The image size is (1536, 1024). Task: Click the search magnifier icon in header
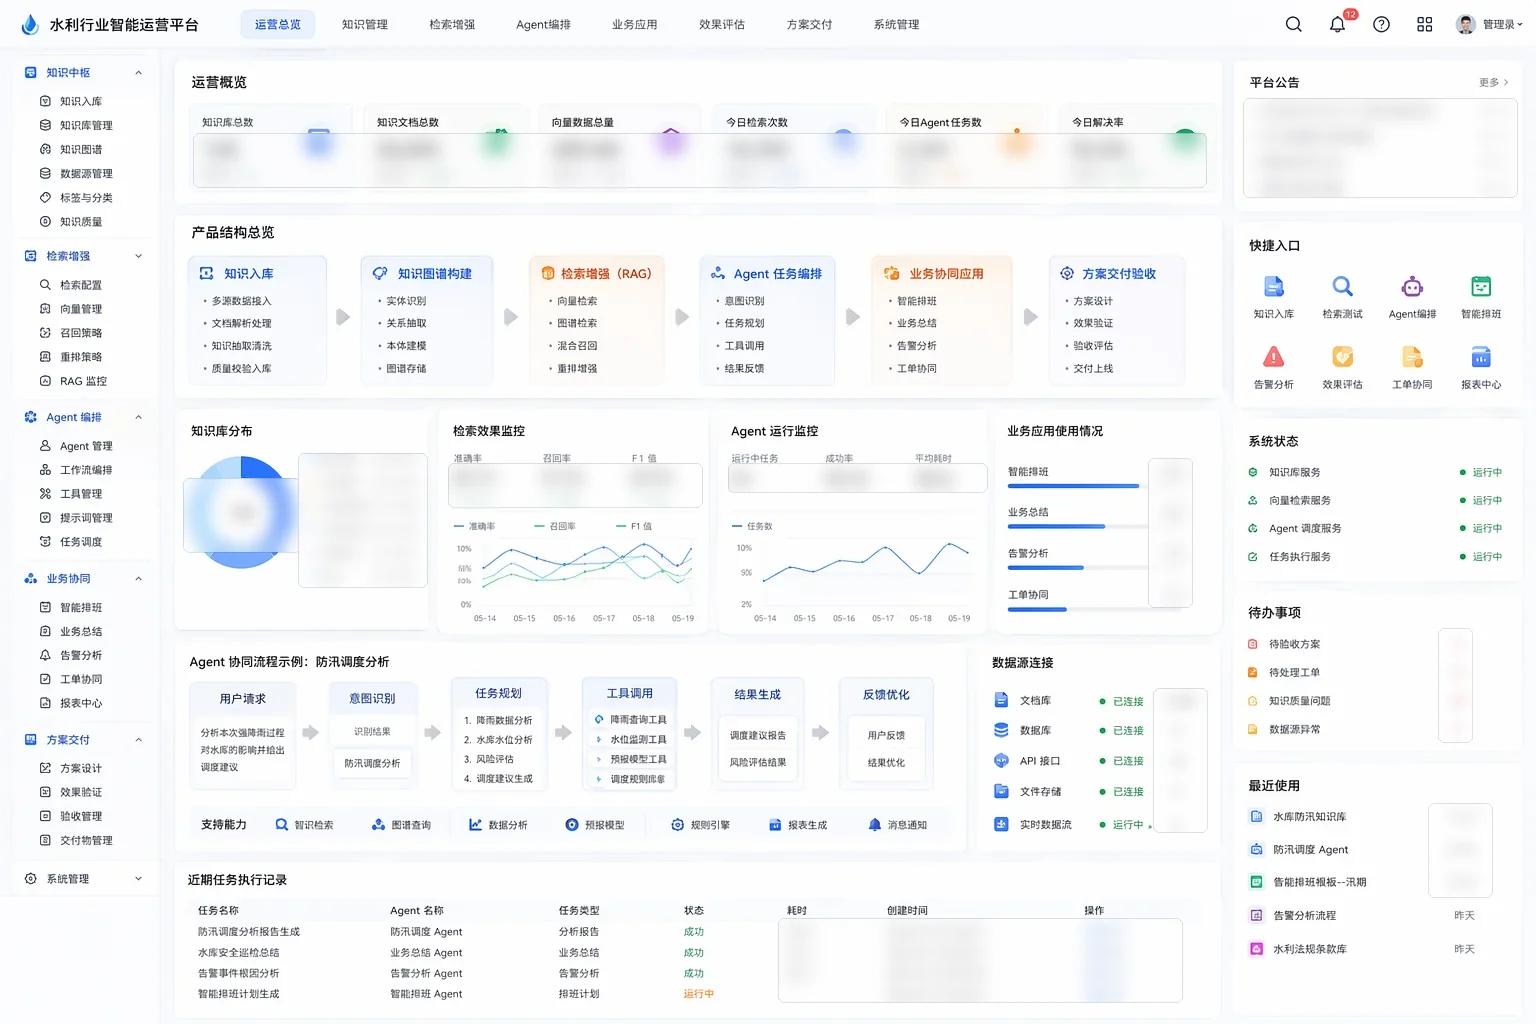pyautogui.click(x=1293, y=24)
